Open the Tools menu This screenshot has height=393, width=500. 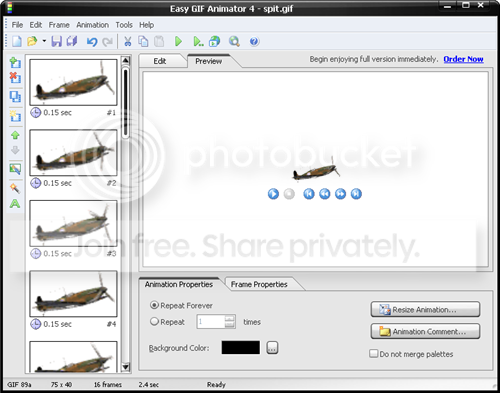tap(124, 25)
